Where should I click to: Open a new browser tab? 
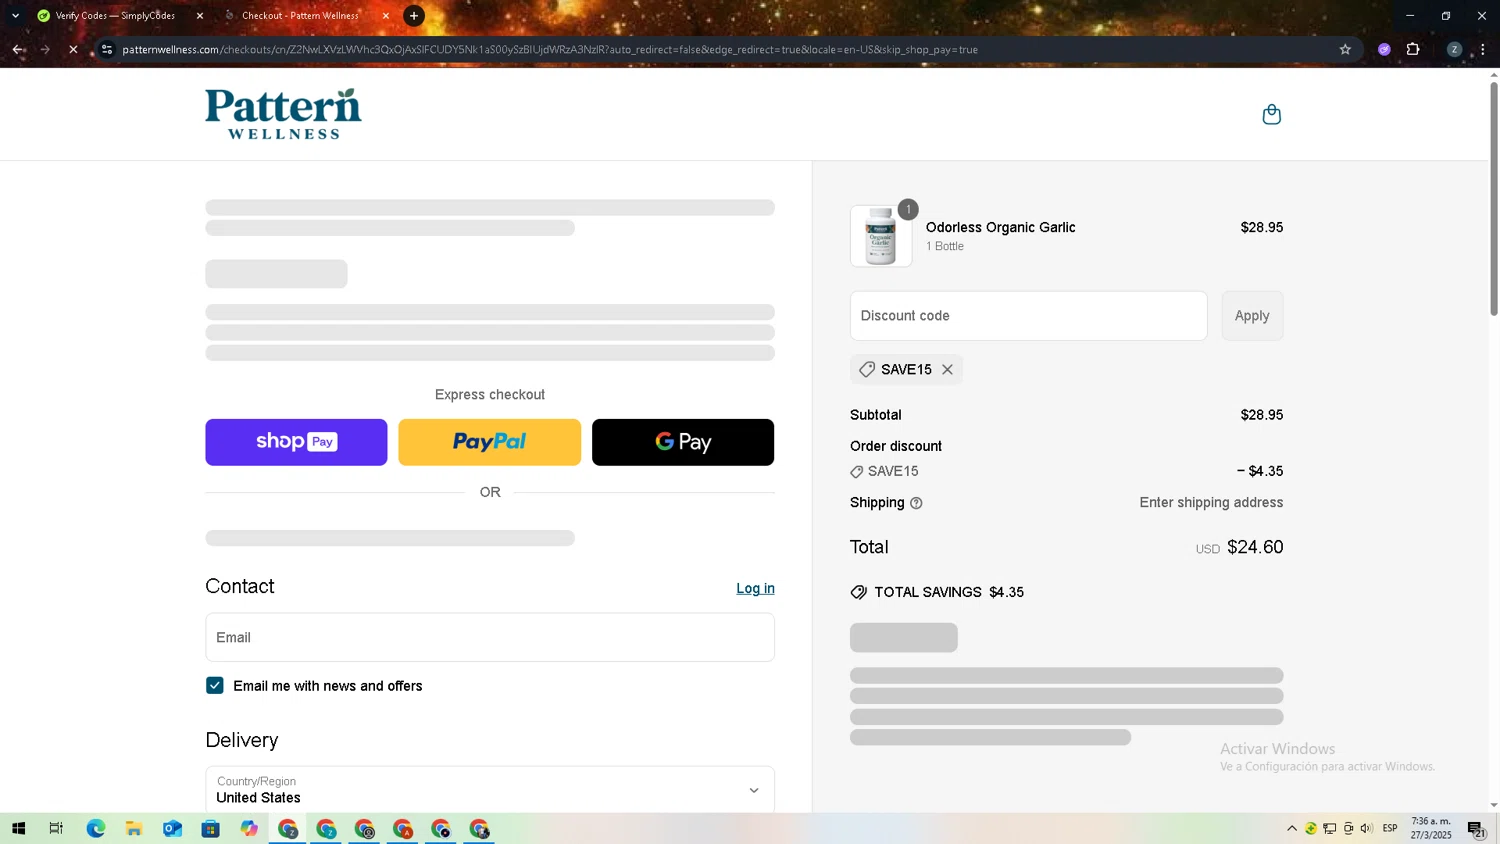pyautogui.click(x=414, y=16)
